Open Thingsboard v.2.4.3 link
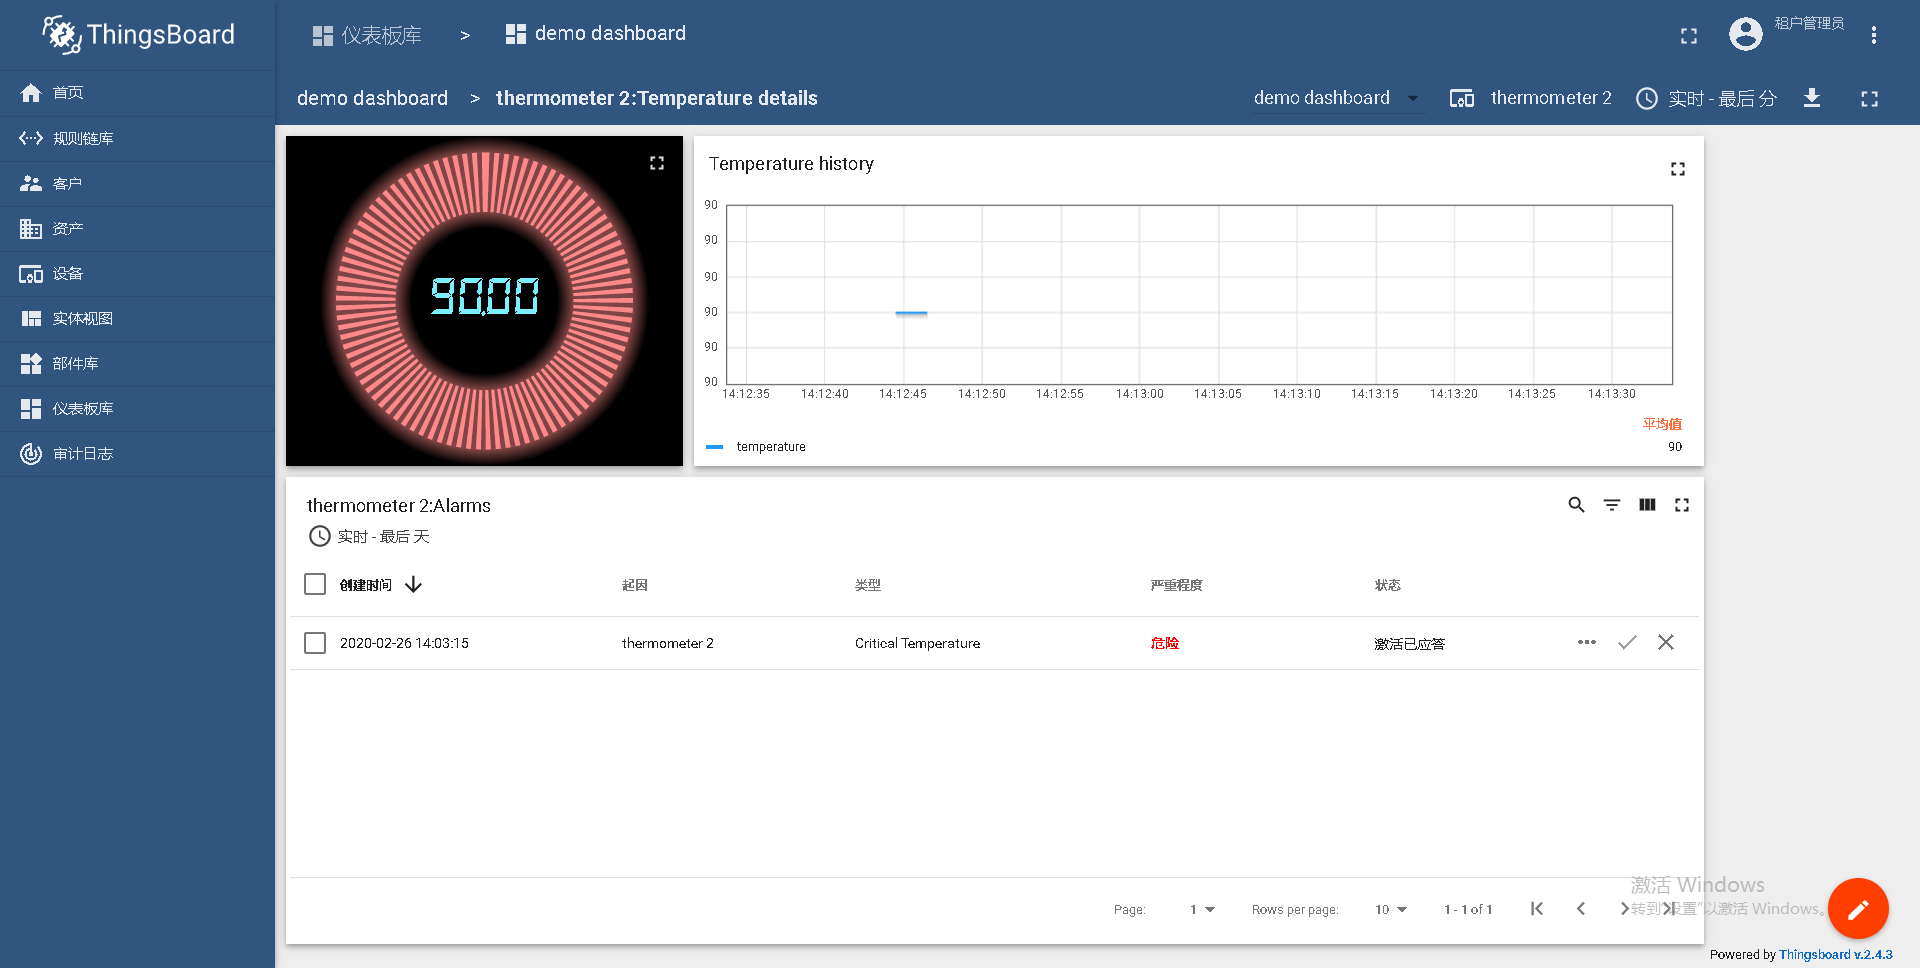 (1836, 955)
